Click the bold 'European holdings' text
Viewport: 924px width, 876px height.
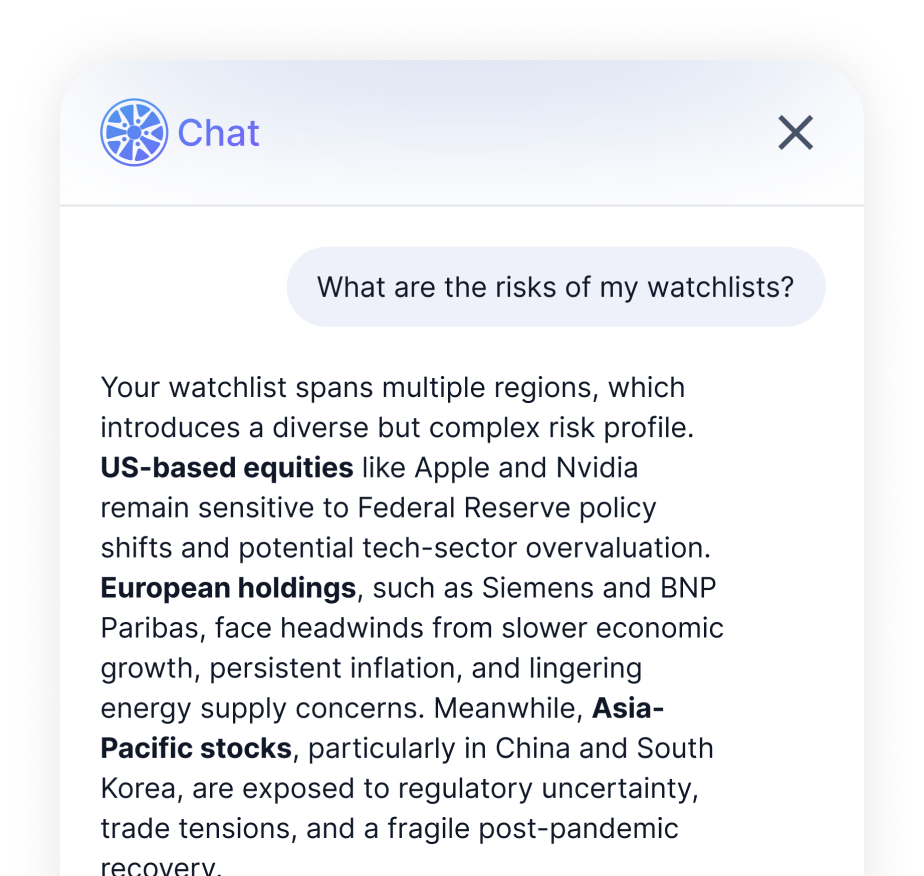pos(228,588)
